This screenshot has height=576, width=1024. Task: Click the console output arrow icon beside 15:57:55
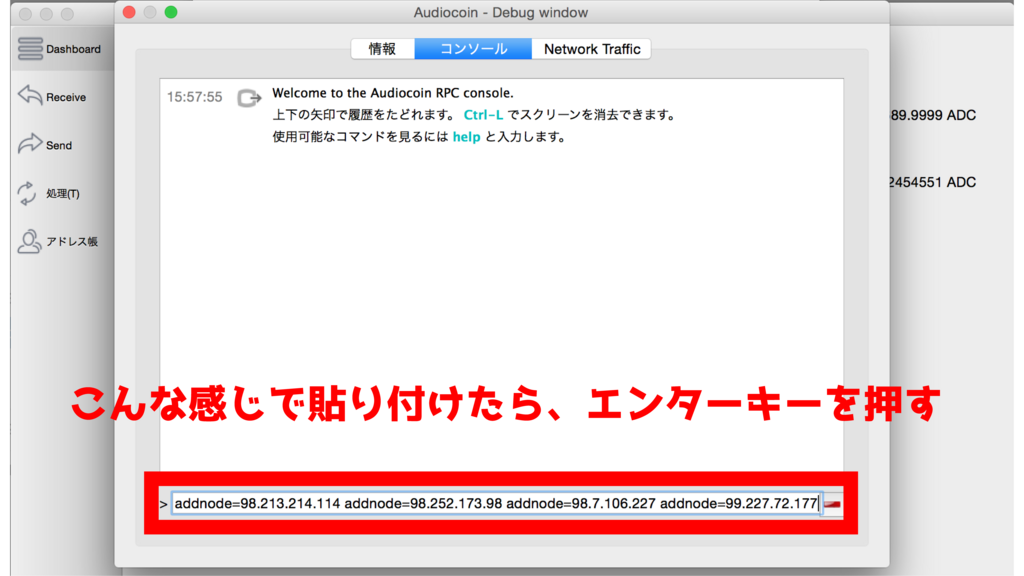pyautogui.click(x=249, y=98)
